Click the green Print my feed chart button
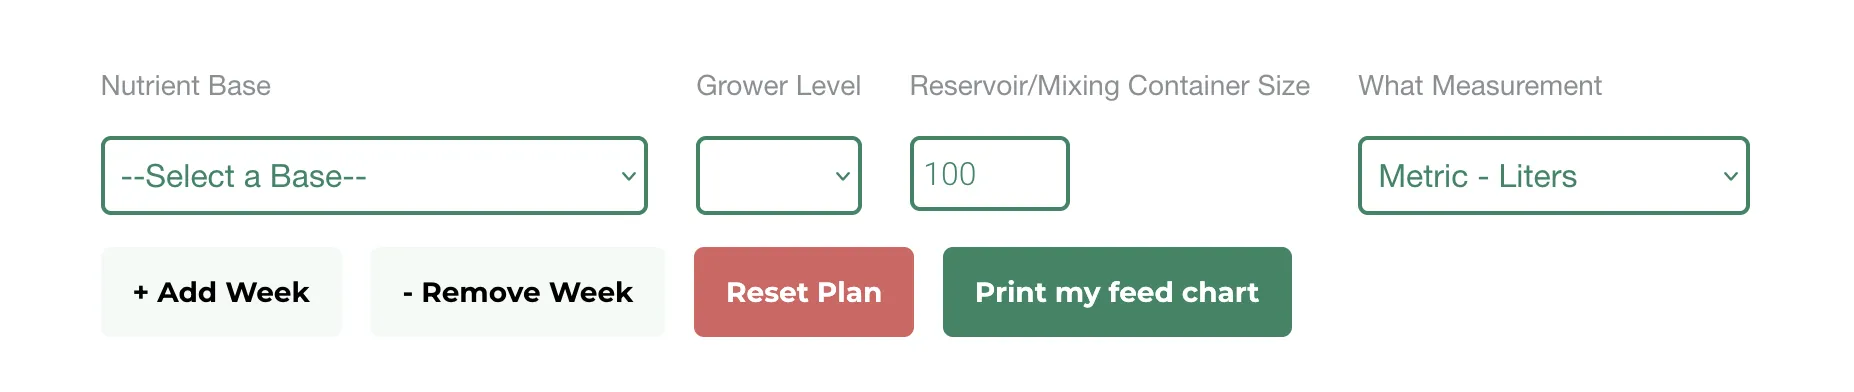This screenshot has width=1854, height=392. coord(1117,292)
